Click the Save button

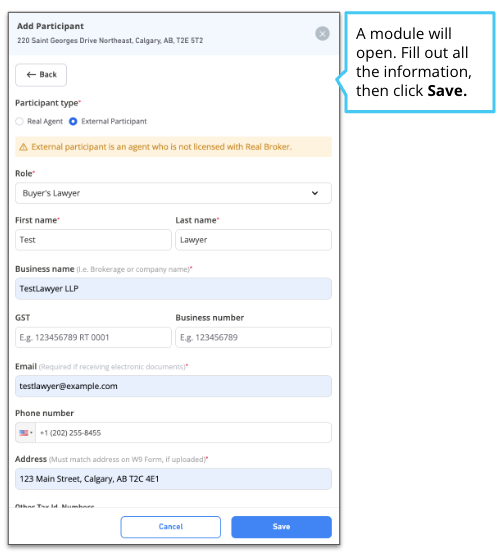281,527
